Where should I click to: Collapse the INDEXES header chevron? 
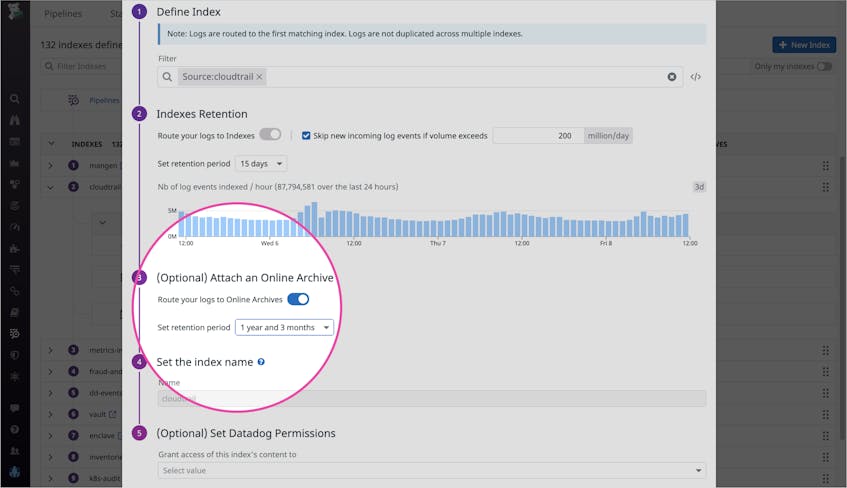(51, 144)
